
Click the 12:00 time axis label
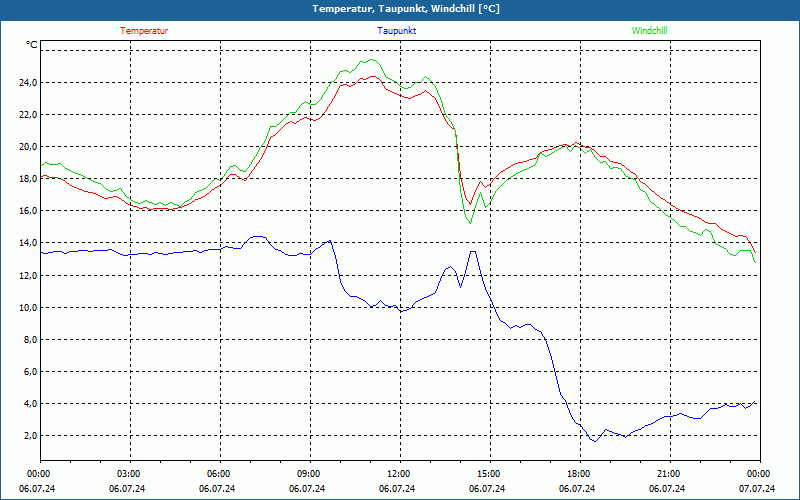(x=398, y=474)
